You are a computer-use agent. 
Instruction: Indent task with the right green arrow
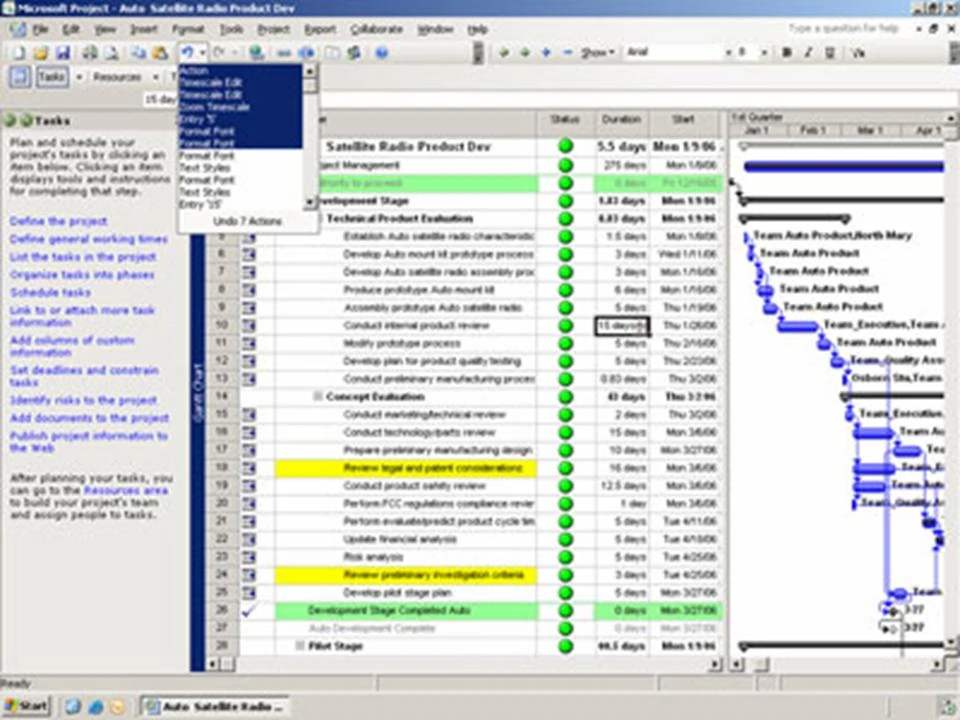click(525, 53)
